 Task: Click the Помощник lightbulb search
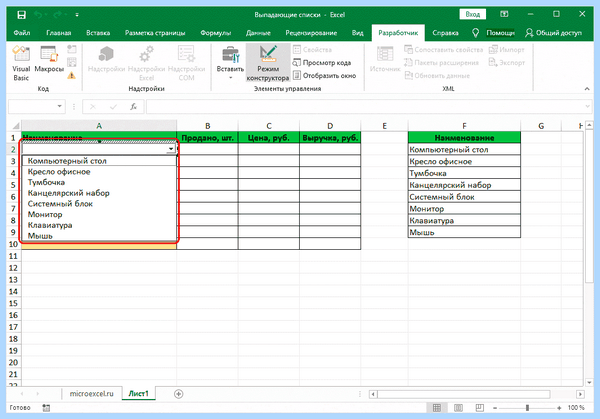coord(493,33)
